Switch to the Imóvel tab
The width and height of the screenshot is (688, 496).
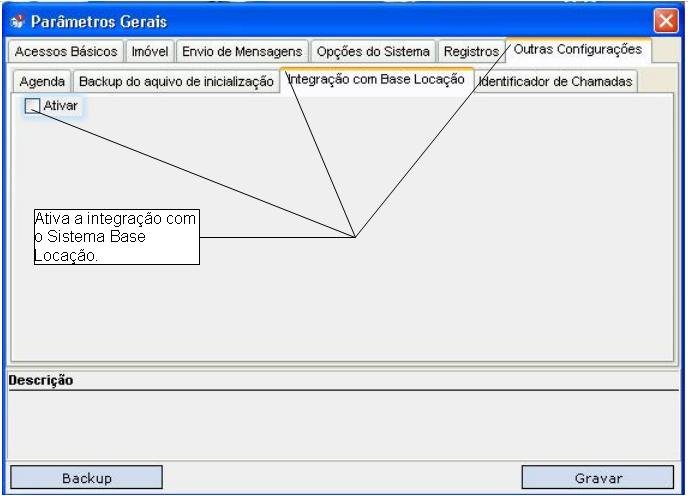[152, 51]
